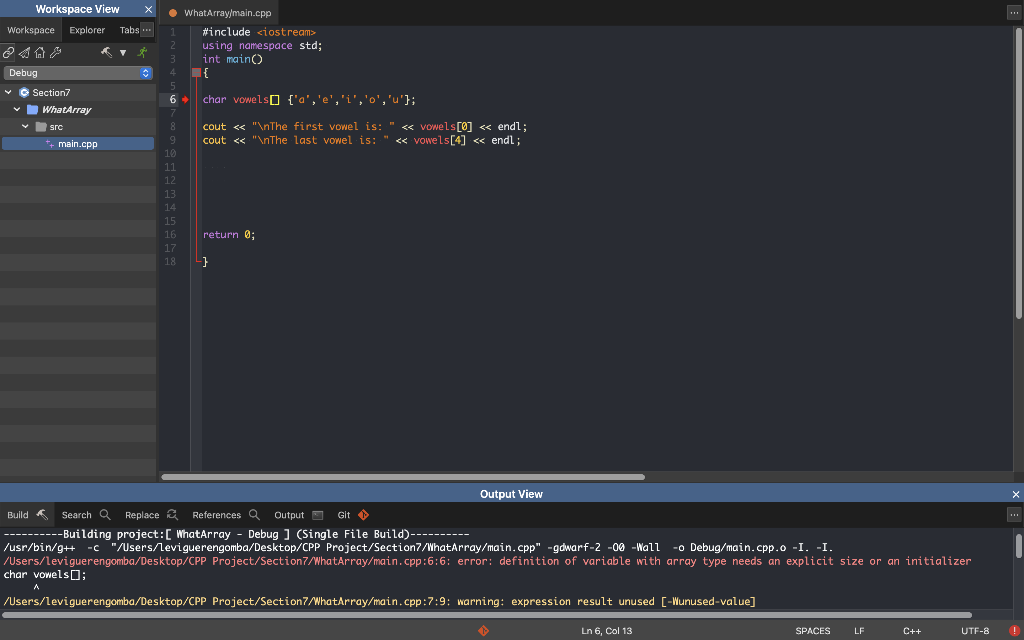The width and height of the screenshot is (1024, 640).
Task: Click 'return 0;' on line 16
Action: point(229,234)
